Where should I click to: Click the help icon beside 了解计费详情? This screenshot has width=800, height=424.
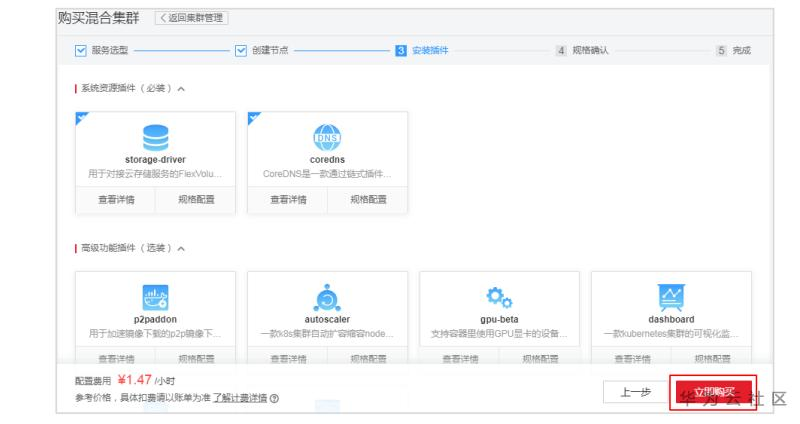274,398
